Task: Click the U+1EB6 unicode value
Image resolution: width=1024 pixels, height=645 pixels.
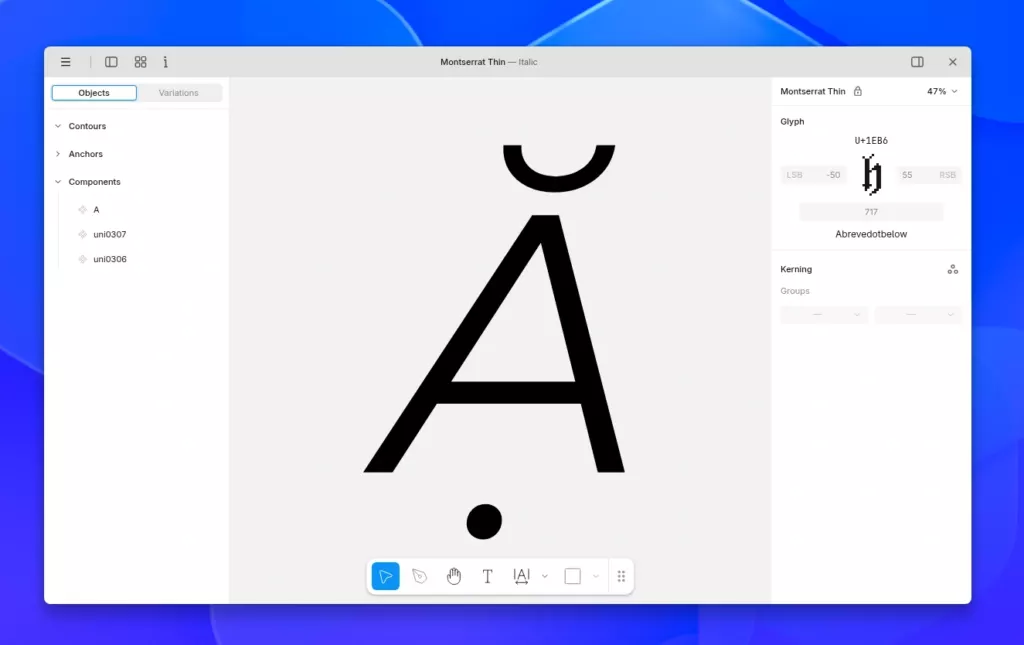Action: pos(871,140)
